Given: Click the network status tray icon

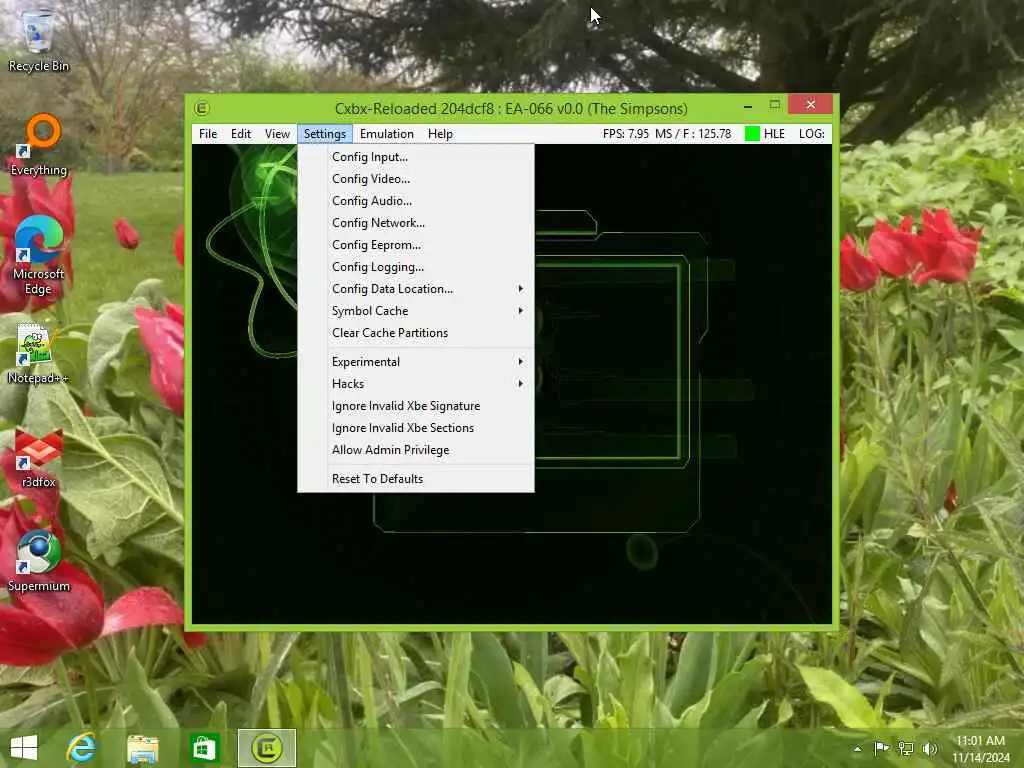Looking at the screenshot, I should point(906,748).
